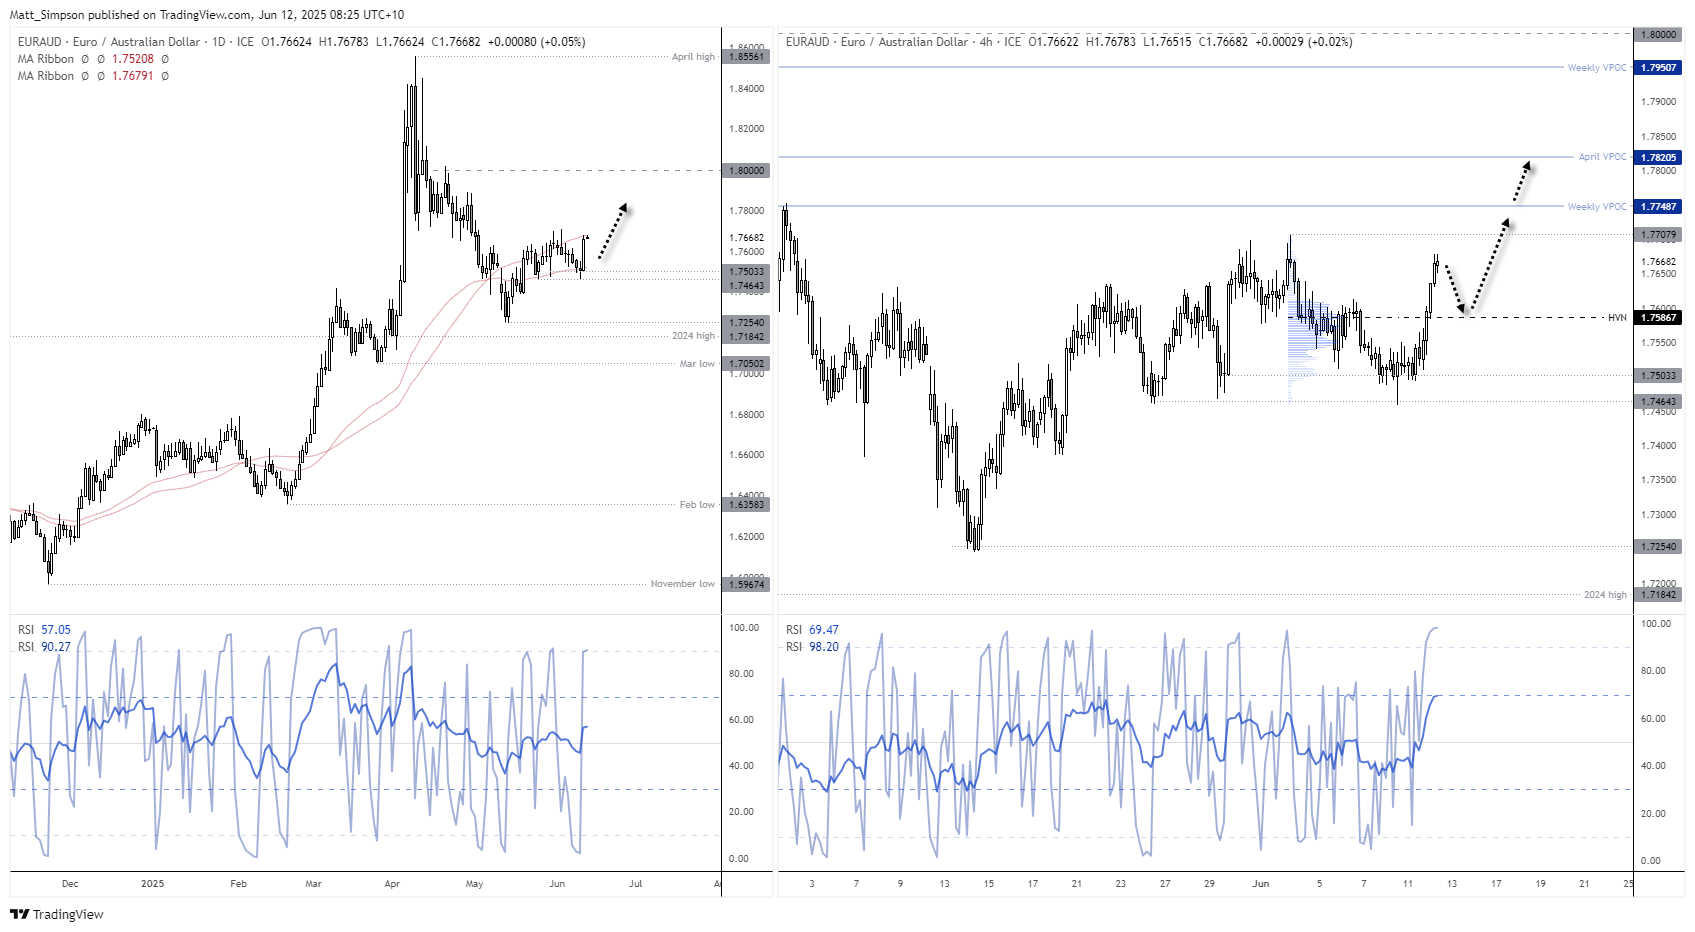Click the 2024 high label on the 4h chart
The width and height of the screenshot is (1695, 932).
click(x=1604, y=593)
